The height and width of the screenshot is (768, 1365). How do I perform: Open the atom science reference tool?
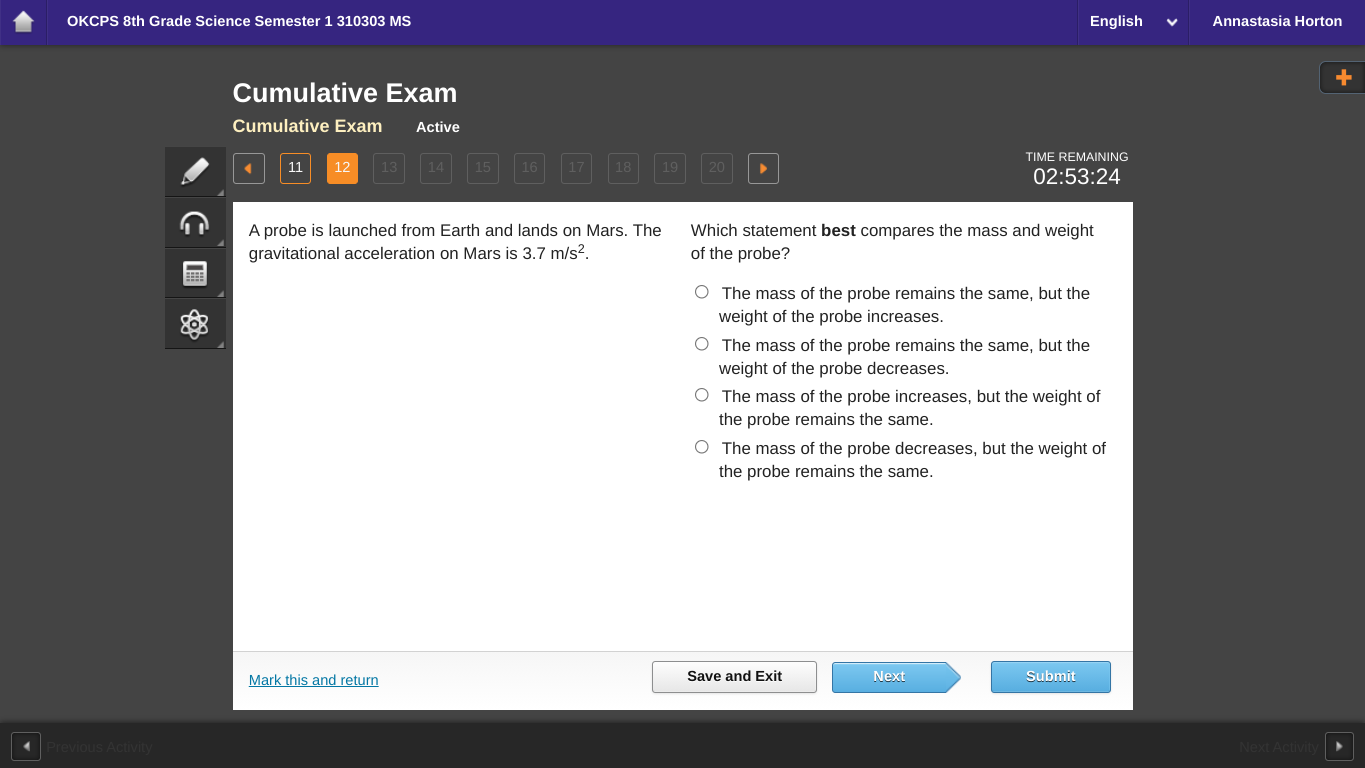click(x=195, y=324)
